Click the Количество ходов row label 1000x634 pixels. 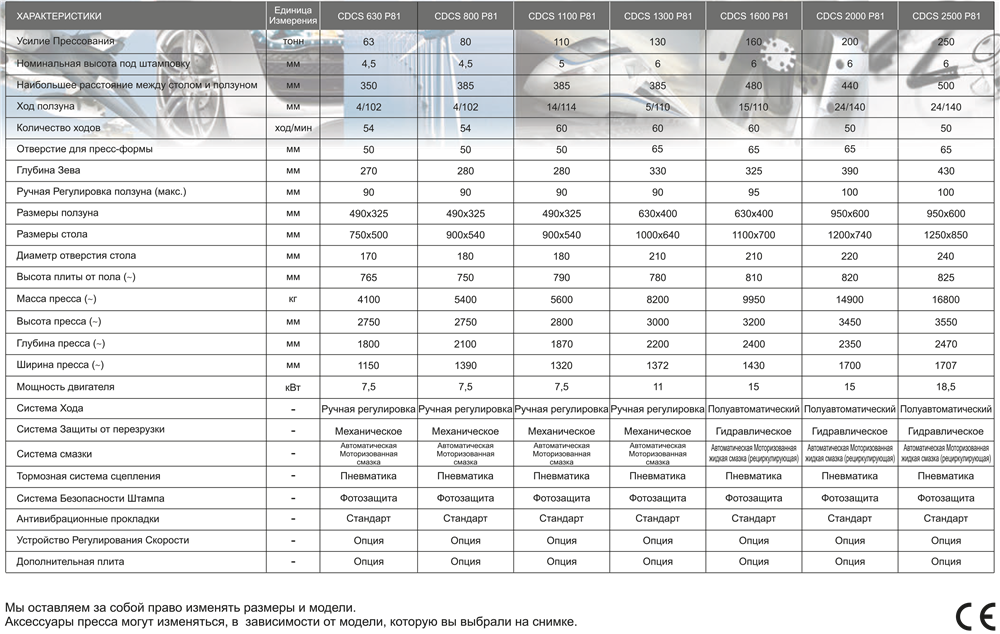coord(58,128)
